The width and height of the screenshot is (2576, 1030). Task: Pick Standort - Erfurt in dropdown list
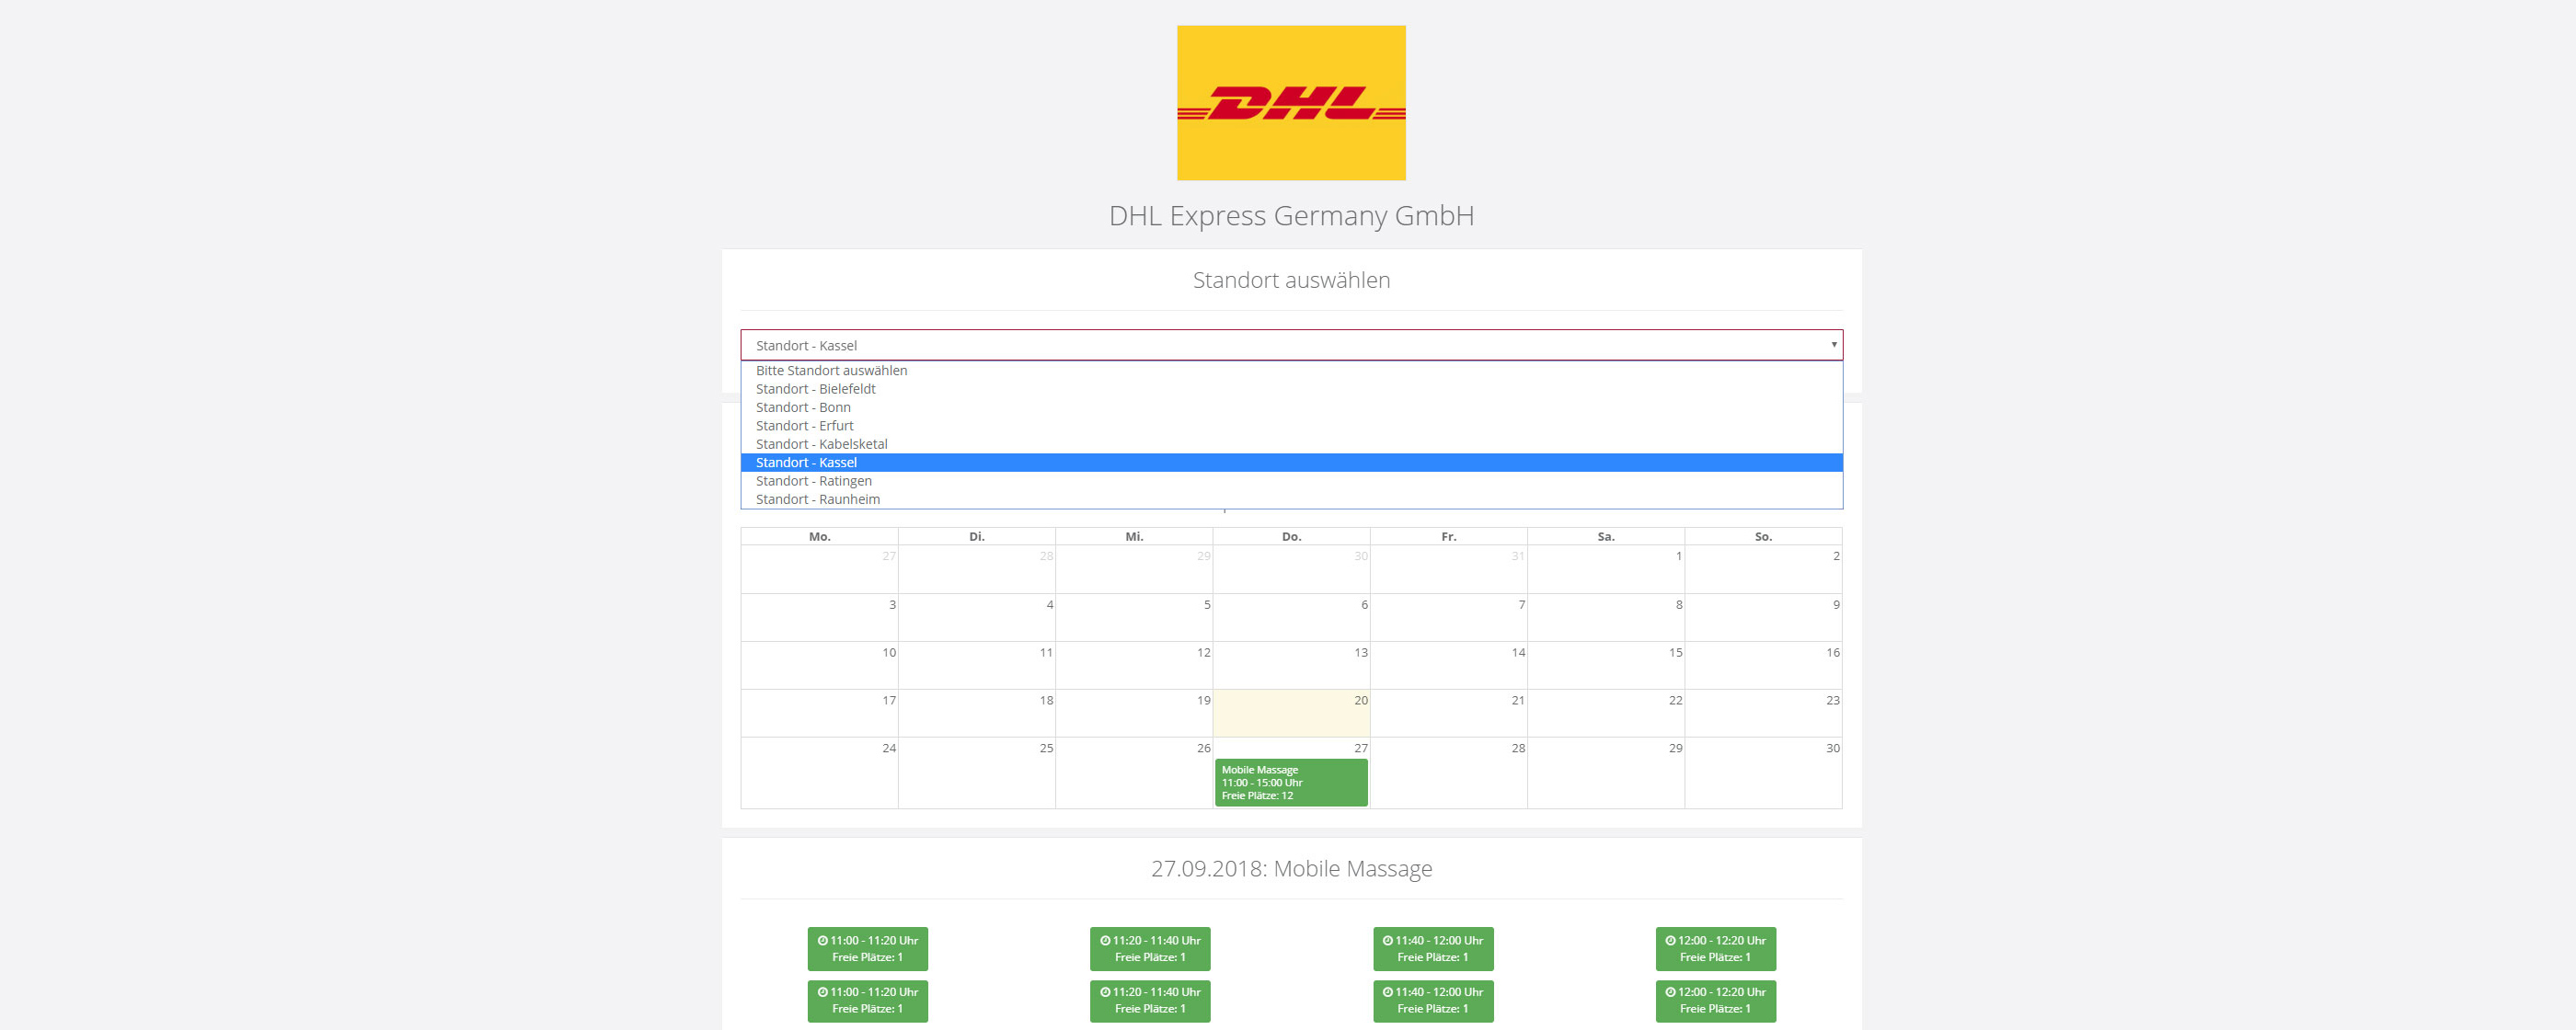(x=1291, y=426)
